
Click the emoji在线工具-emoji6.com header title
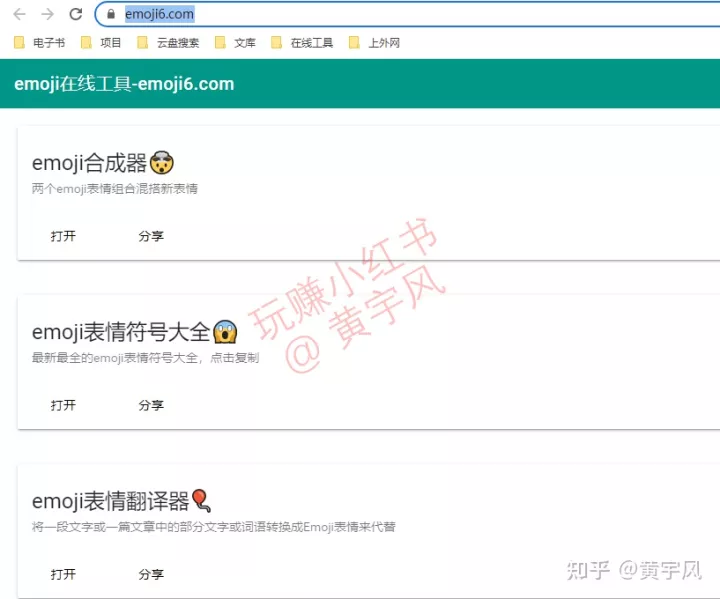pyautogui.click(x=124, y=84)
